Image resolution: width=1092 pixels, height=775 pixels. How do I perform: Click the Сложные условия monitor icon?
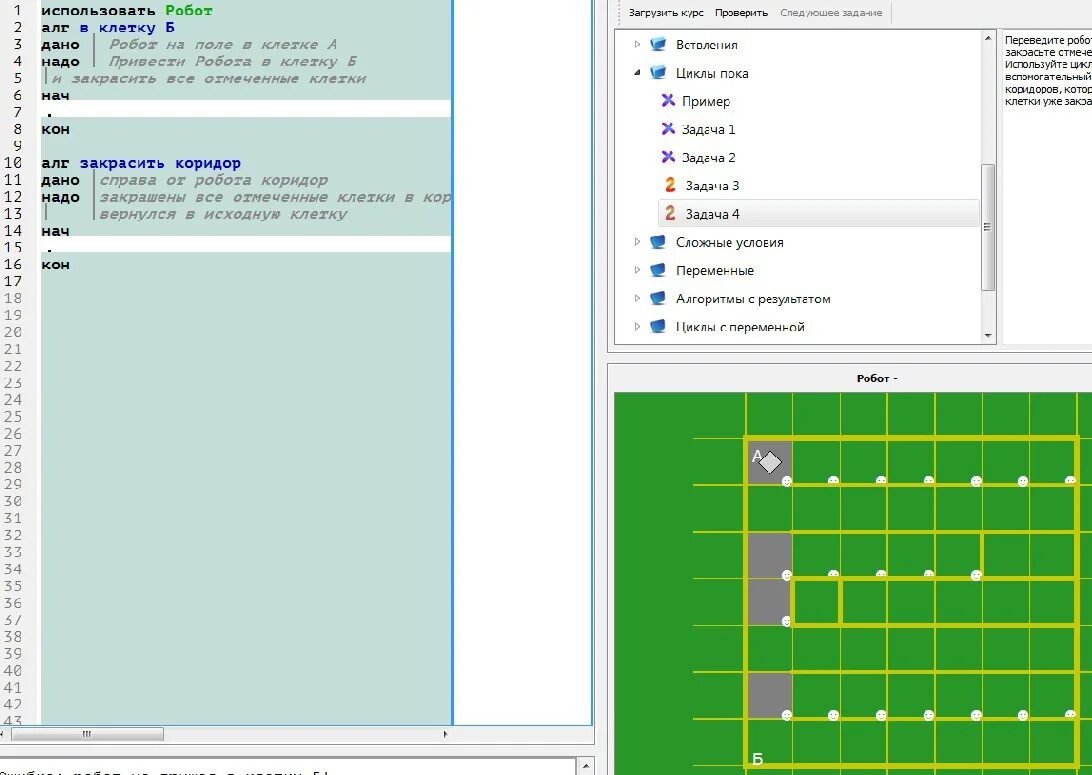click(657, 242)
